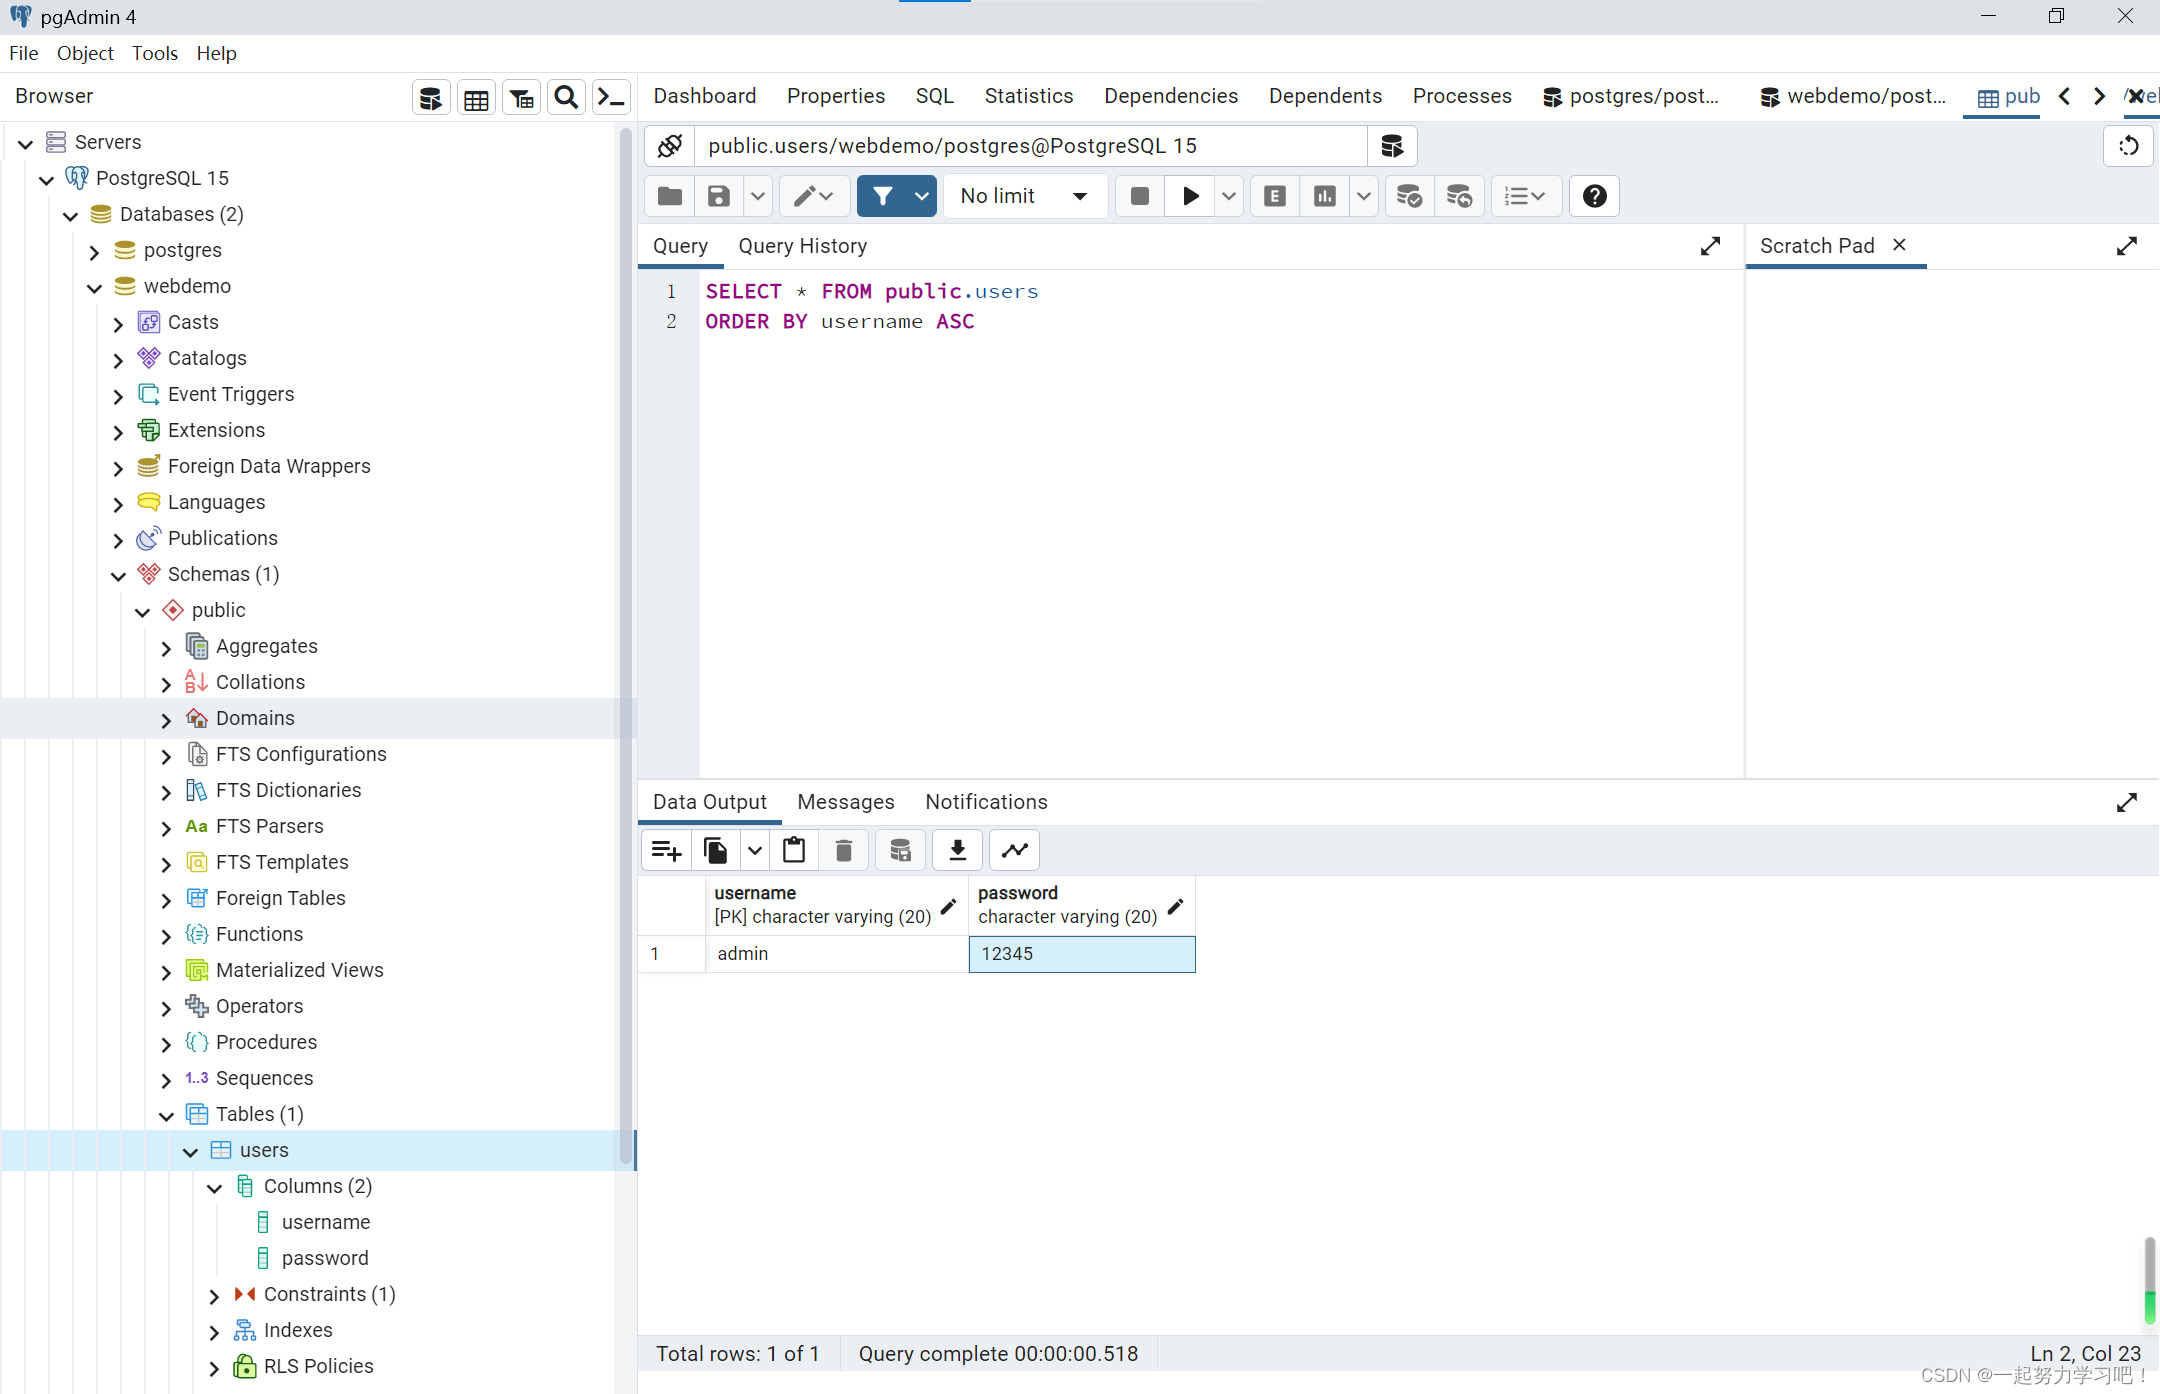Image resolution: width=2160 pixels, height=1394 pixels.
Task: Toggle the connection status icon
Action: [670, 146]
